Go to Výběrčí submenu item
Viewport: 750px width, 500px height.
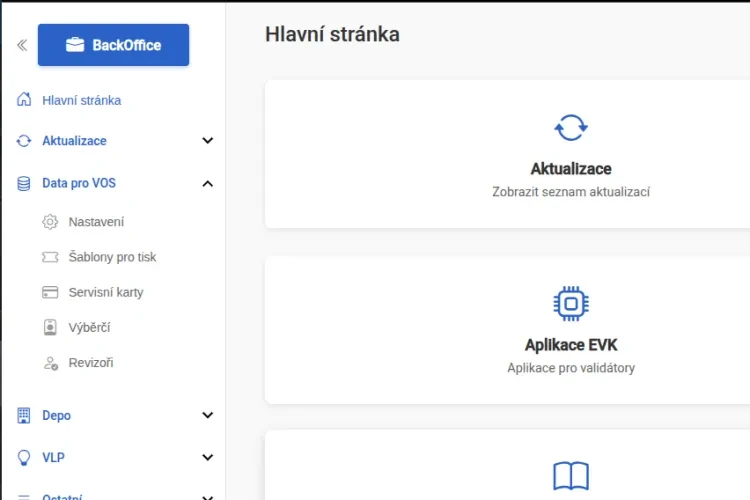[89, 328]
